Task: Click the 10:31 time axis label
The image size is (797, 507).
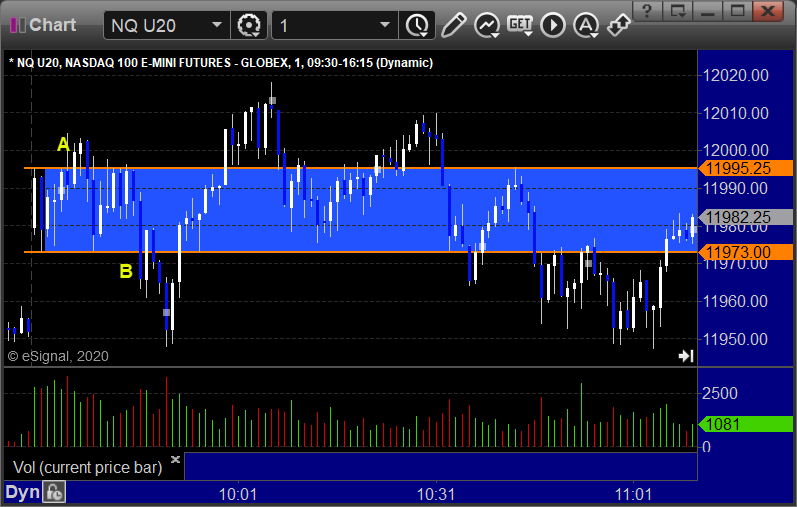Action: pyautogui.click(x=436, y=494)
